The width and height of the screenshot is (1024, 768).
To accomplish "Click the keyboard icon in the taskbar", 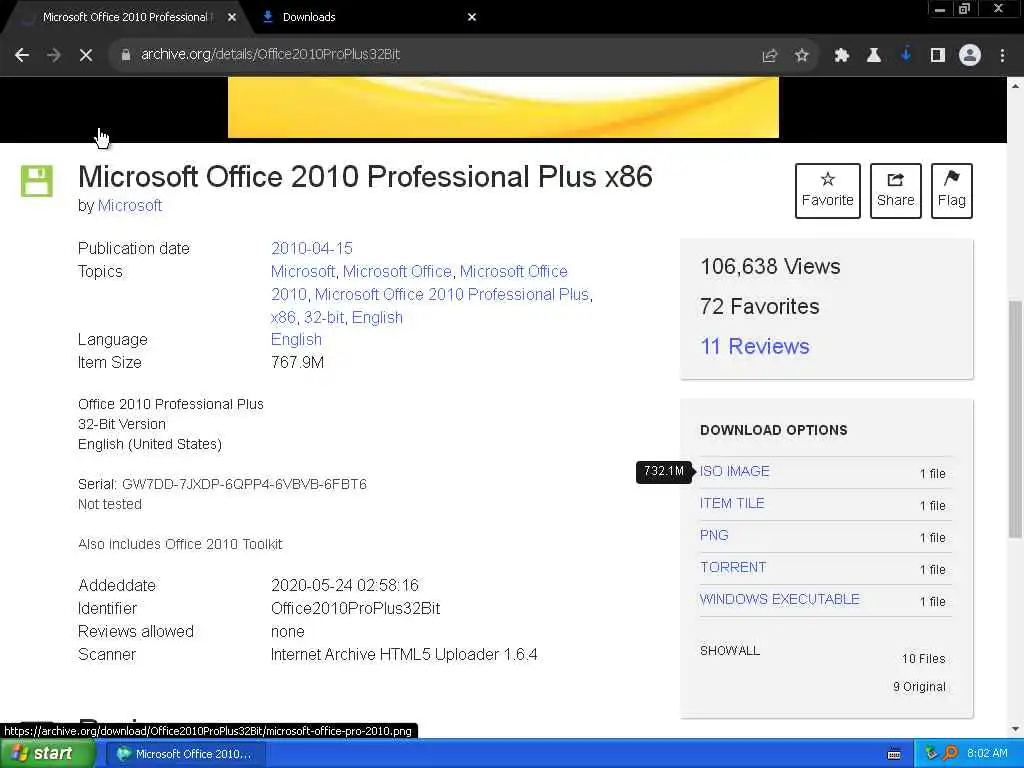I will tap(894, 754).
